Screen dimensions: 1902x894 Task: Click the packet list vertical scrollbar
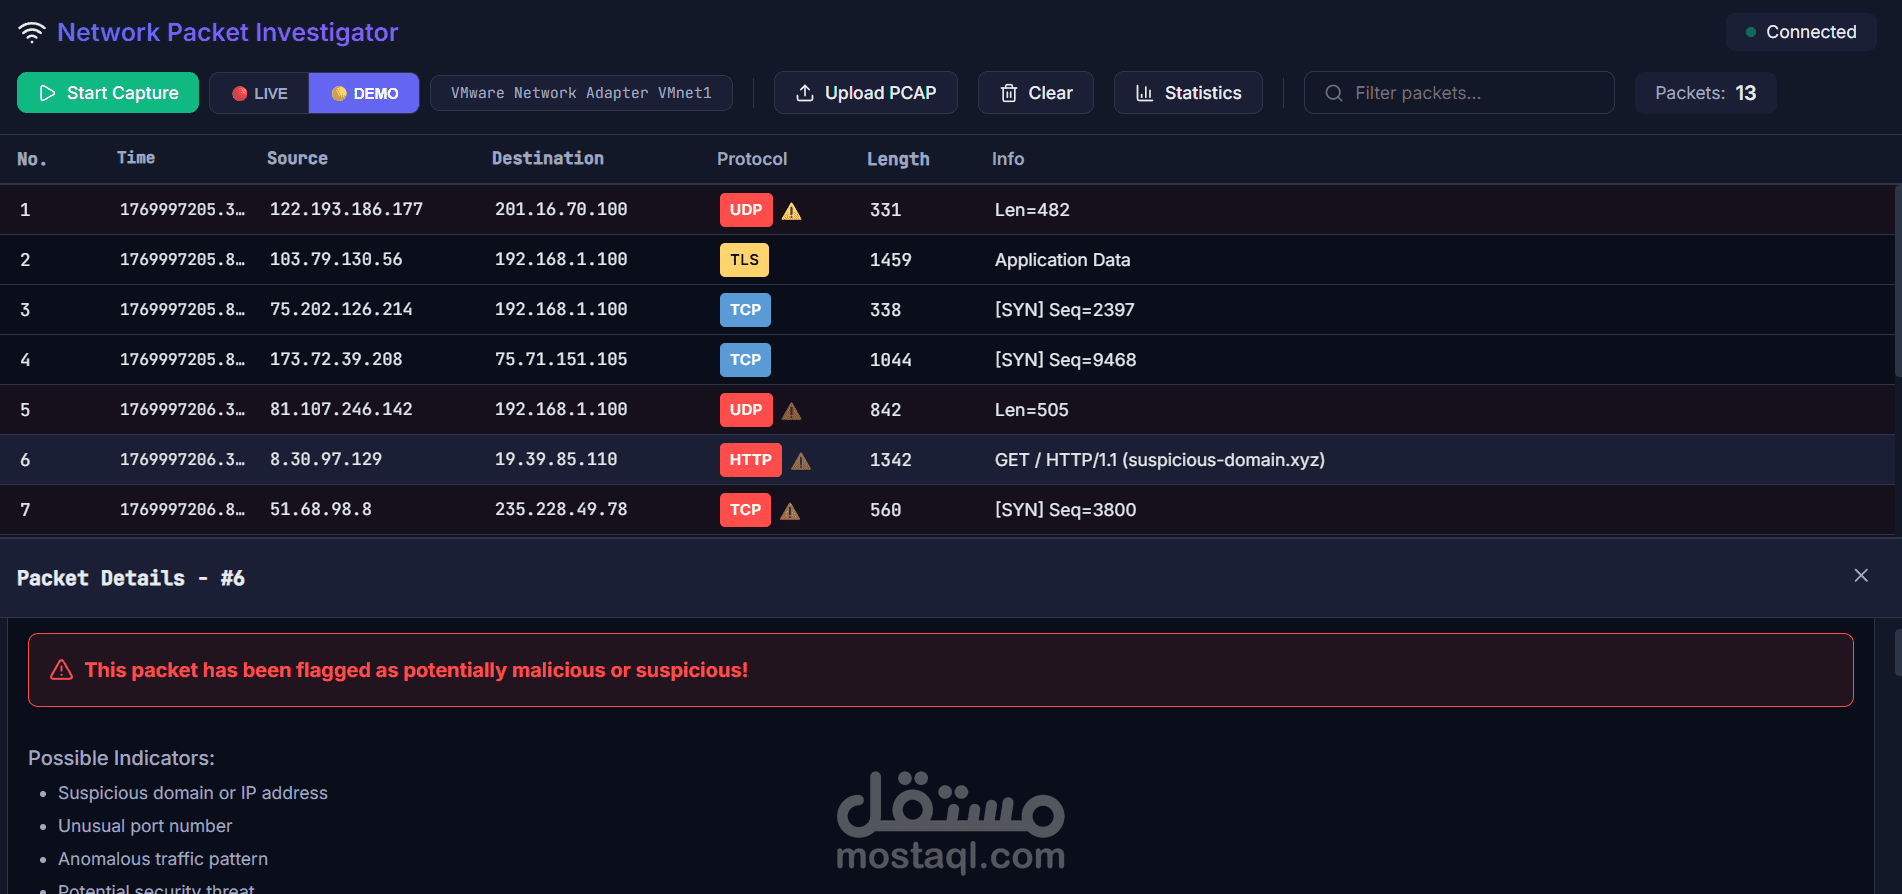click(1897, 281)
